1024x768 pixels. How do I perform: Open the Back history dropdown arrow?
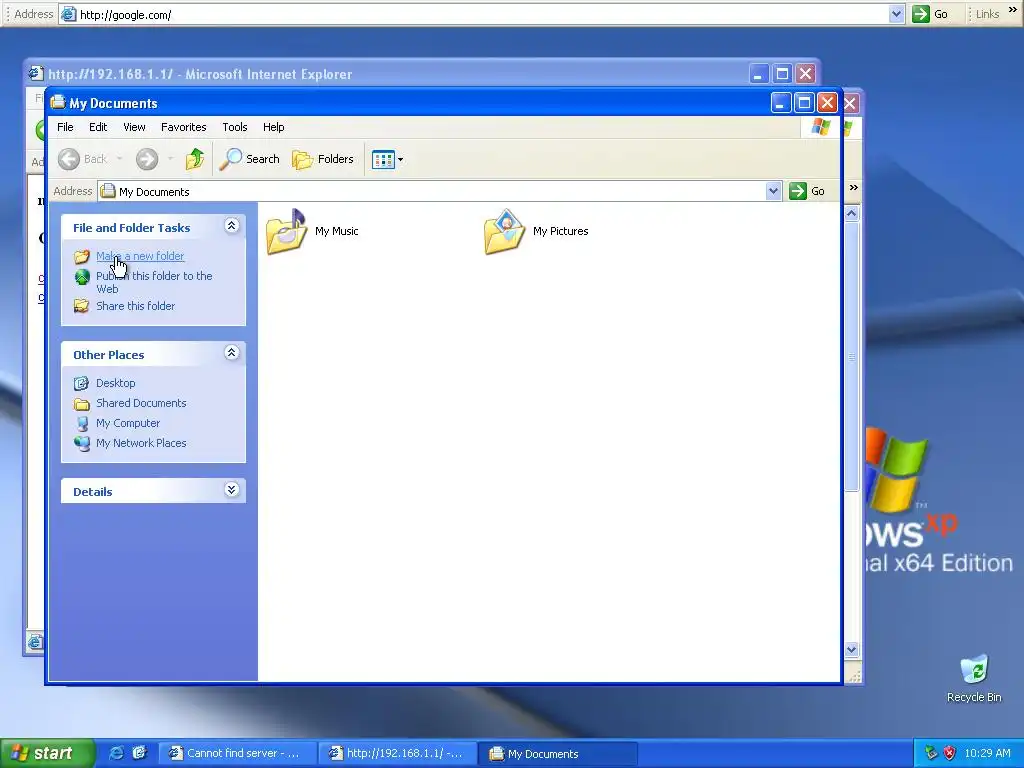coord(120,159)
